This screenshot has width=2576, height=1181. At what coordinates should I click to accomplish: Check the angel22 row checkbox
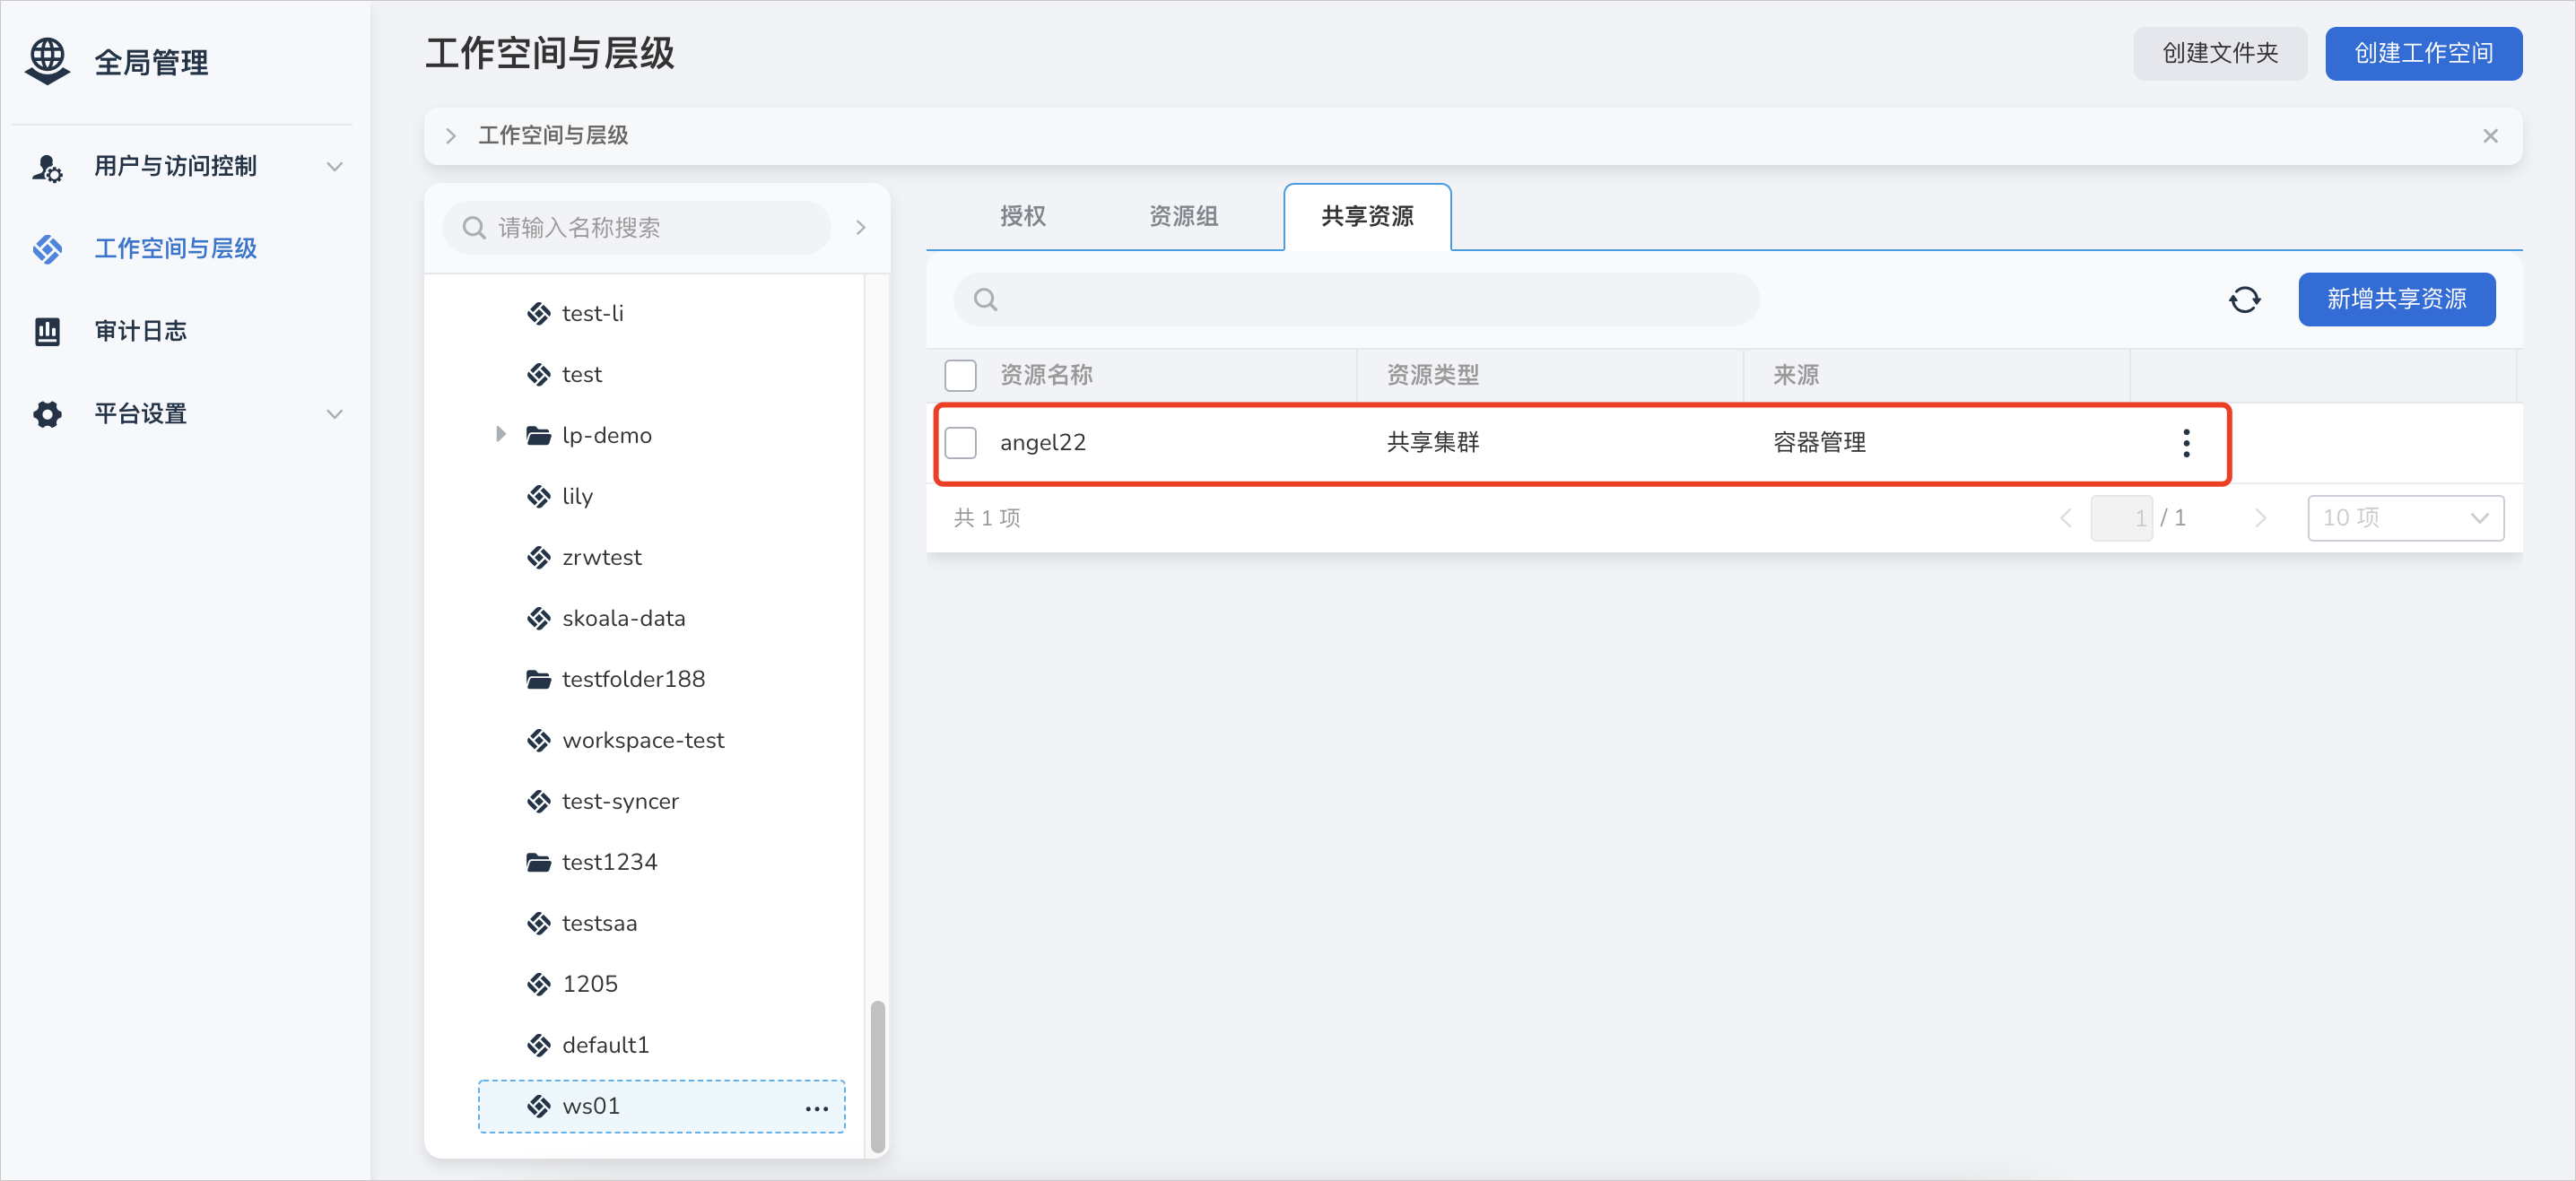(960, 443)
